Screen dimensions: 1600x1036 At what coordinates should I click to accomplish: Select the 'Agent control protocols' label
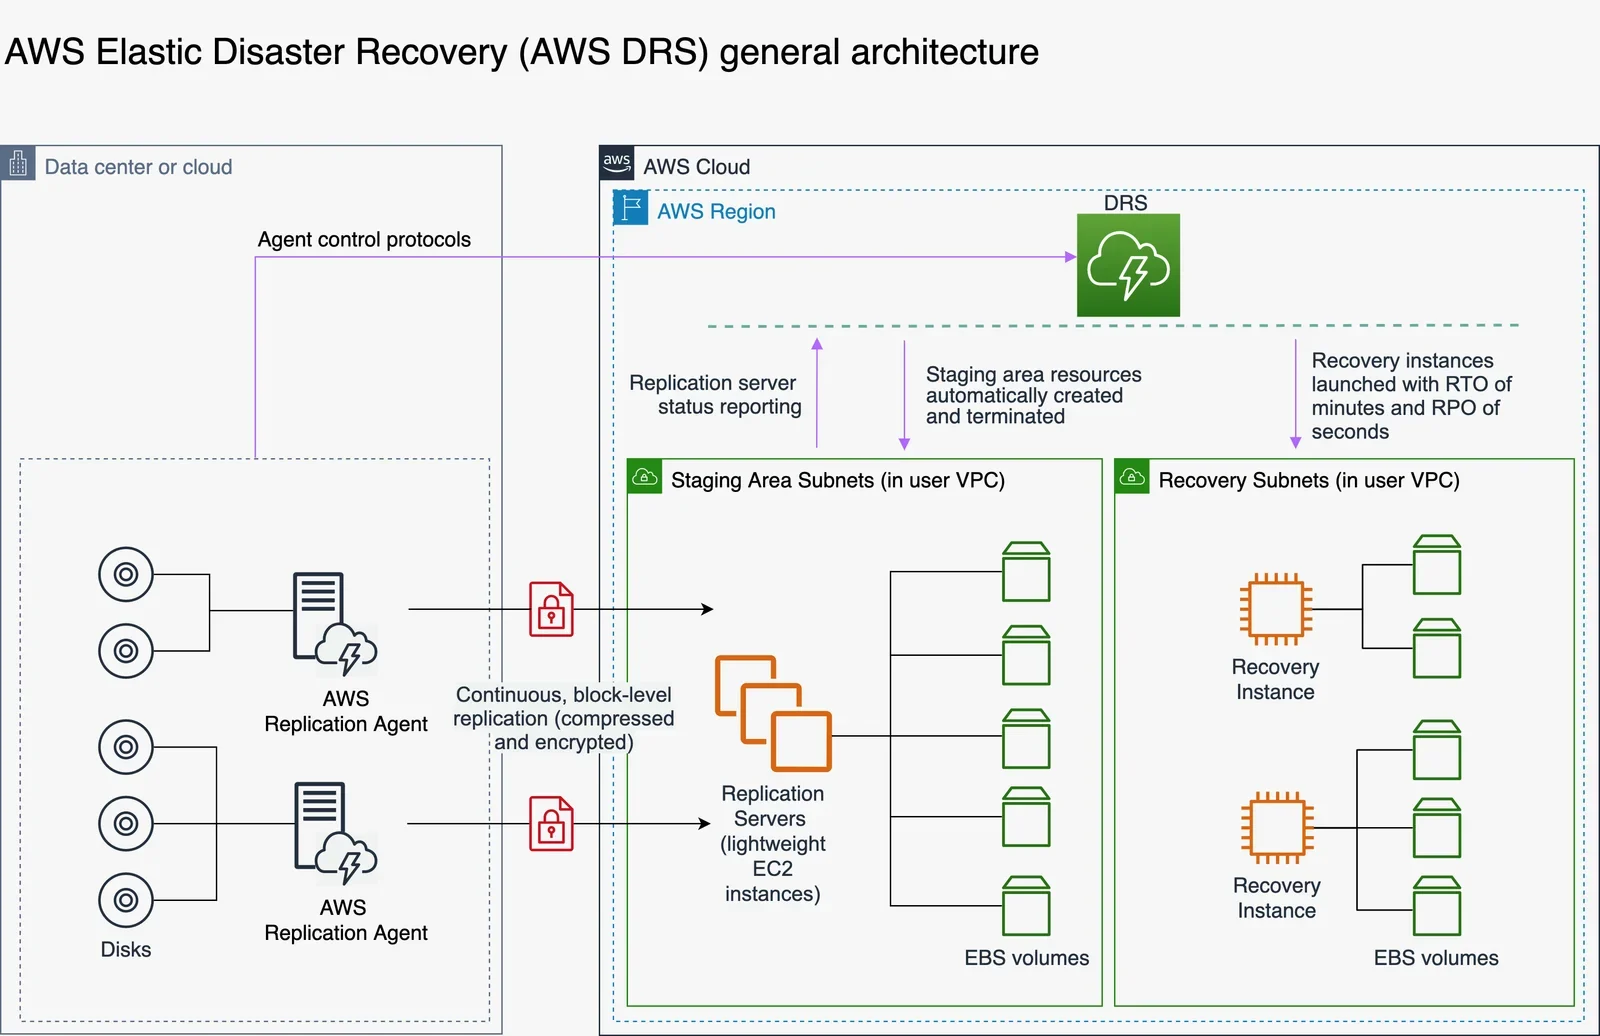click(364, 239)
